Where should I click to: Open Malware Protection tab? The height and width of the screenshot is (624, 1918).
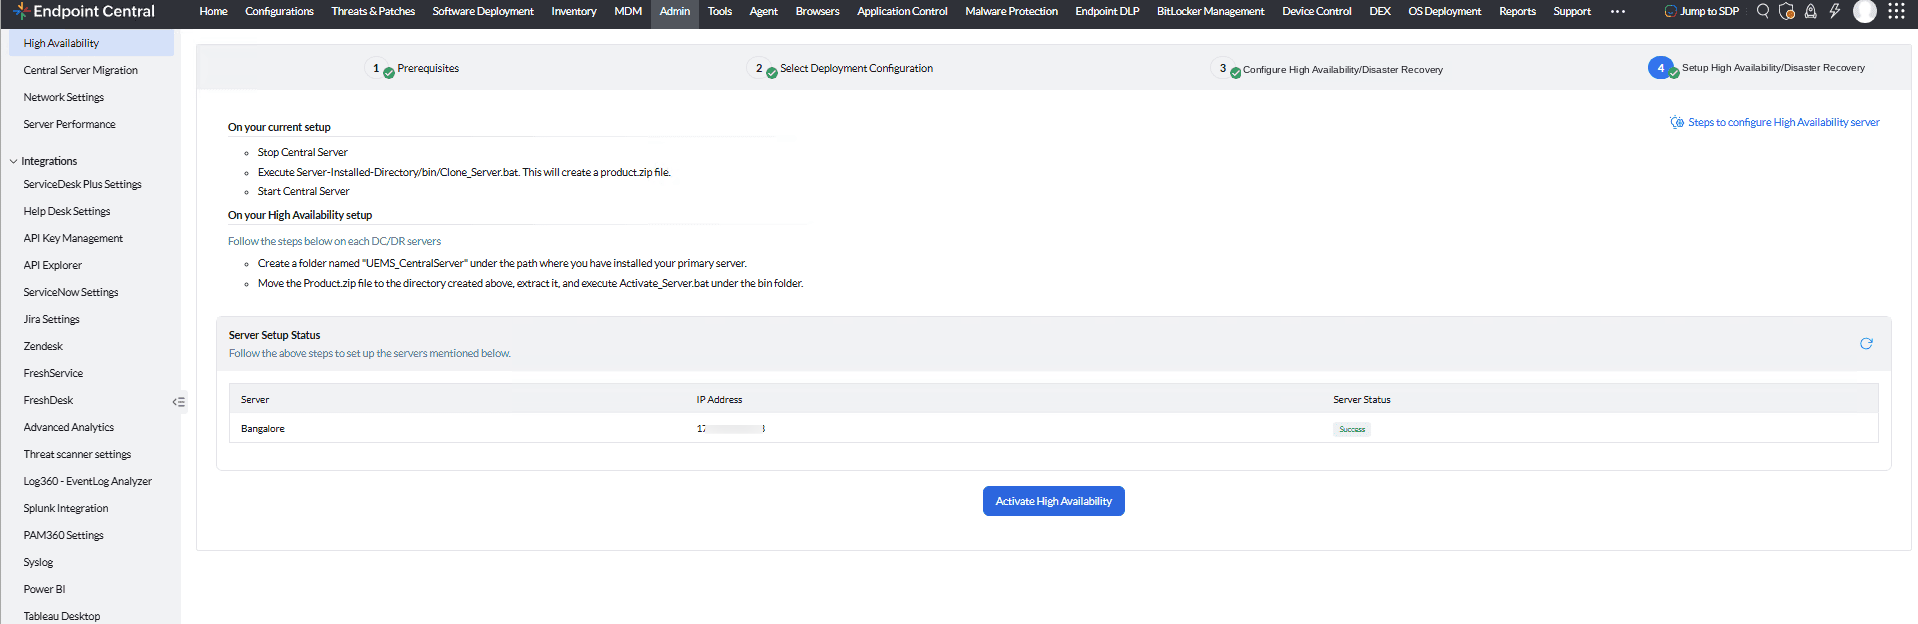point(1011,11)
